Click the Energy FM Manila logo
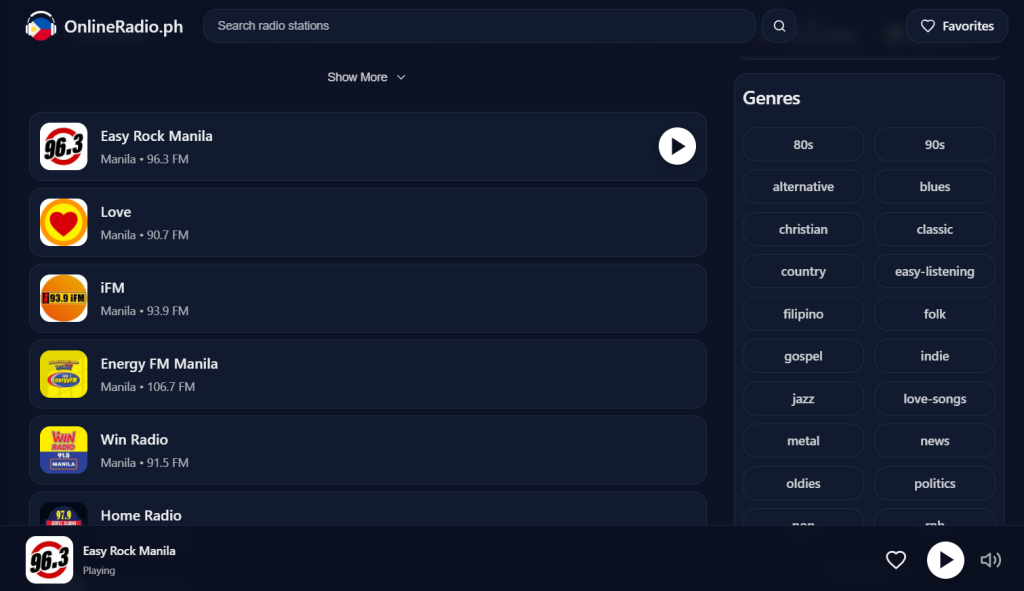 (64, 374)
